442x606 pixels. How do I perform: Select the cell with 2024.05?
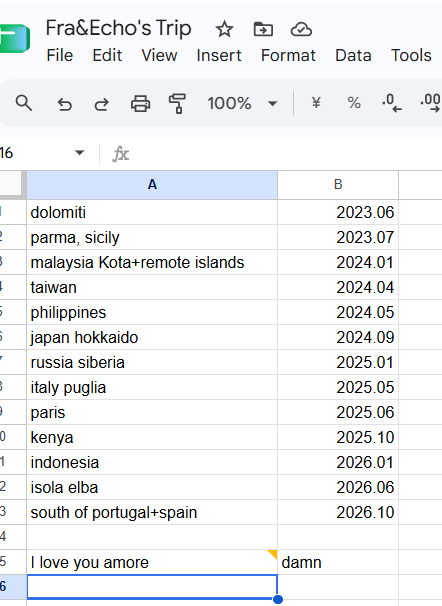[x=338, y=312]
